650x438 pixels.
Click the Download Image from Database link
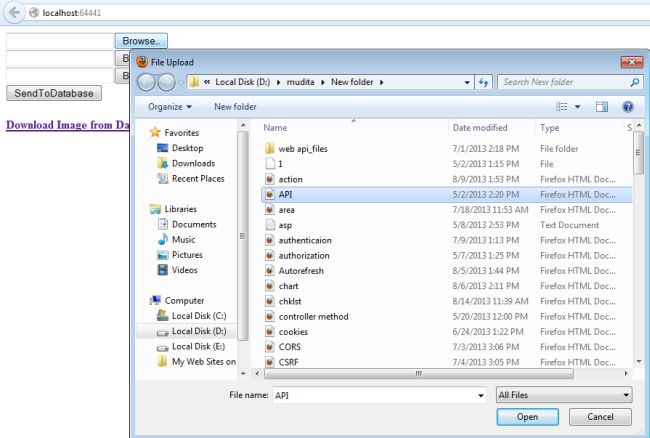coord(68,125)
